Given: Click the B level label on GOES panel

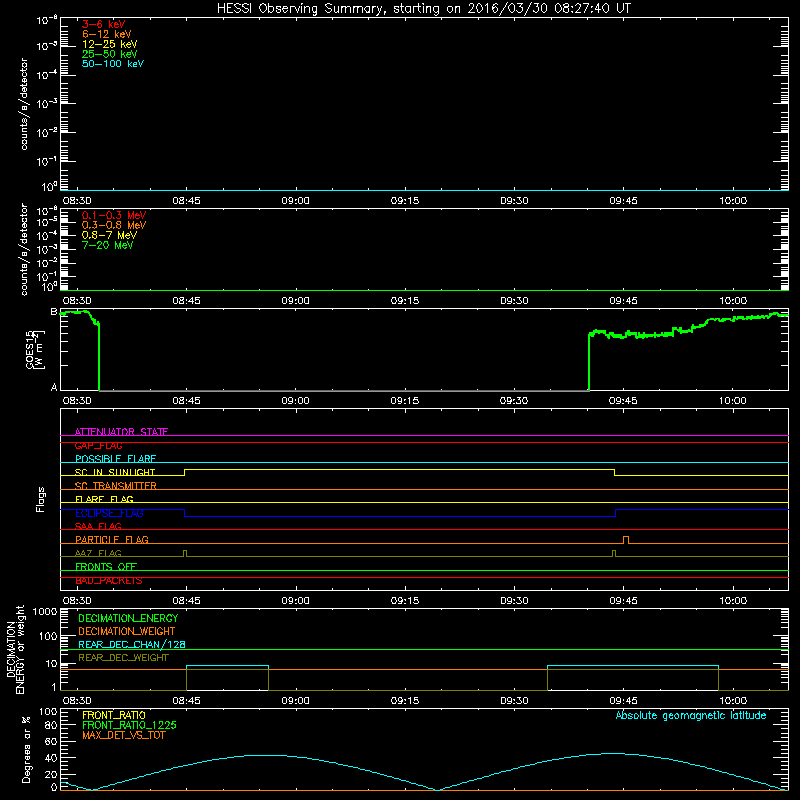Looking at the screenshot, I should tap(54, 312).
